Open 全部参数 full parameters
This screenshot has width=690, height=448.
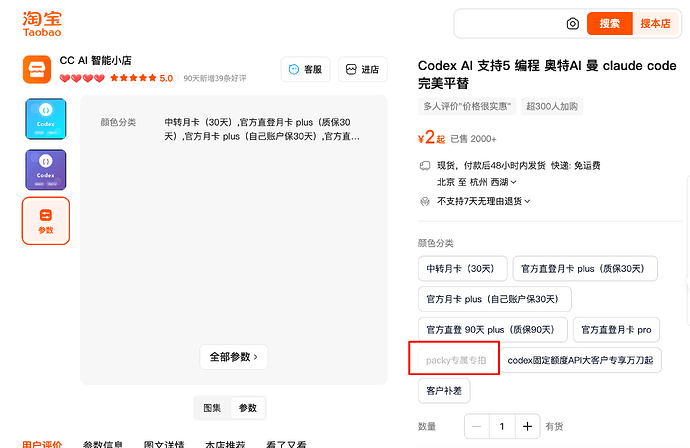[x=234, y=356]
